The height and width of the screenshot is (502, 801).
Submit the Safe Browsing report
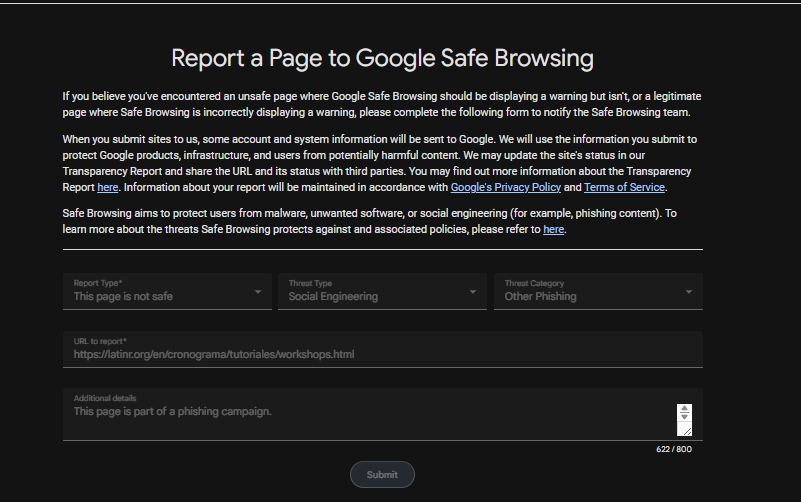click(x=382, y=474)
